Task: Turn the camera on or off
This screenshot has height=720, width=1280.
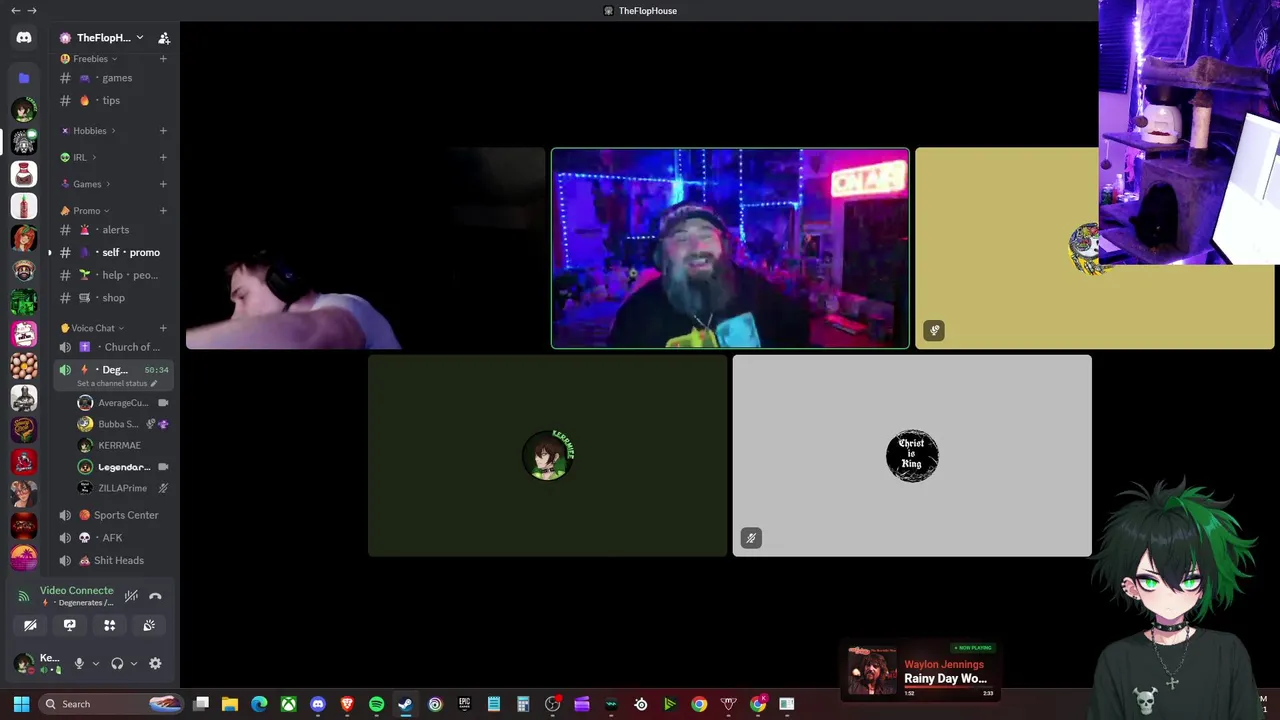Action: coord(30,625)
